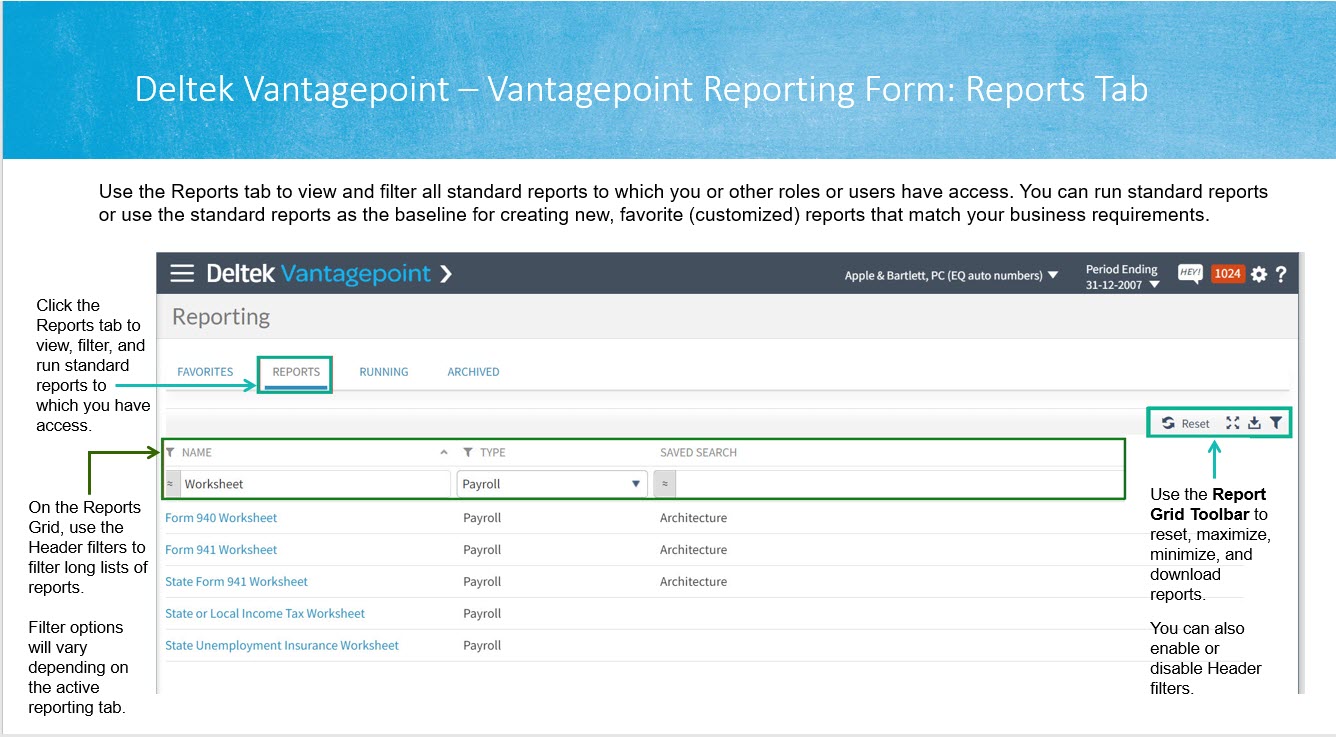Click the filter icon beside NAME column
This screenshot has height=737, width=1336.
(x=171, y=453)
